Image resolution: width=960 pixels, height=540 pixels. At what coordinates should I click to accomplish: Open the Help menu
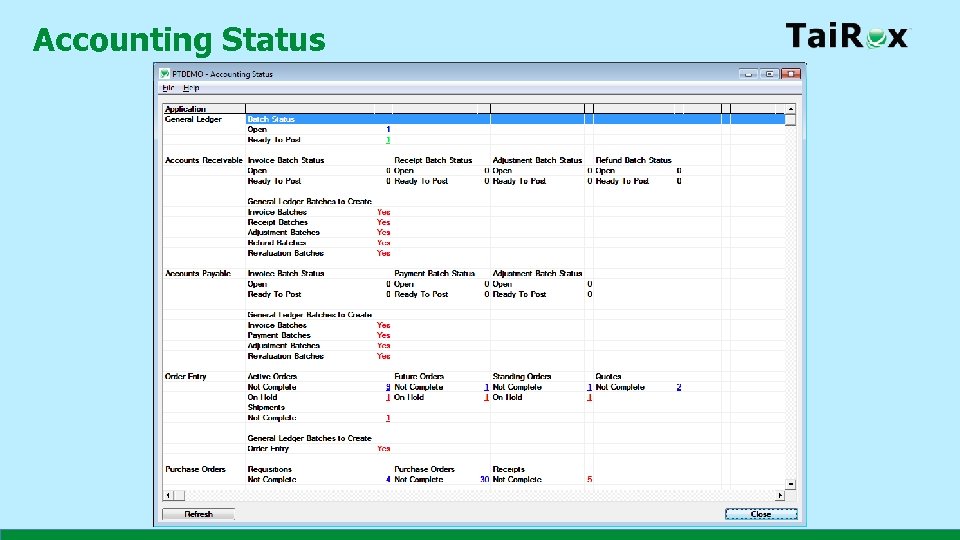tap(191, 88)
